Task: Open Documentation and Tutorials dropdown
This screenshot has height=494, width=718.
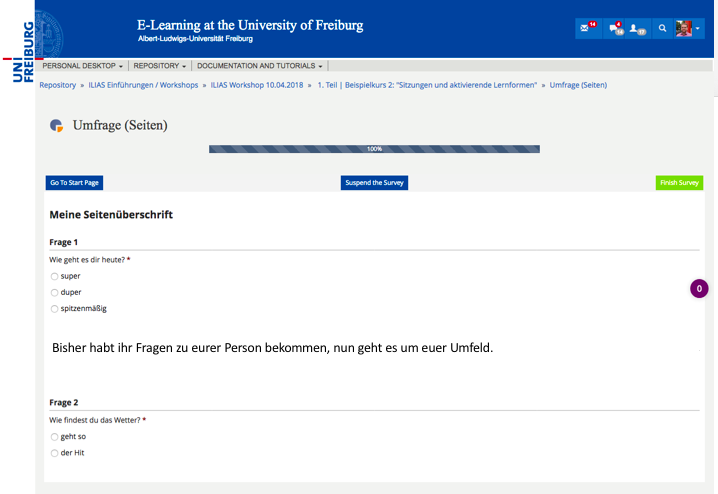Action: tap(259, 66)
